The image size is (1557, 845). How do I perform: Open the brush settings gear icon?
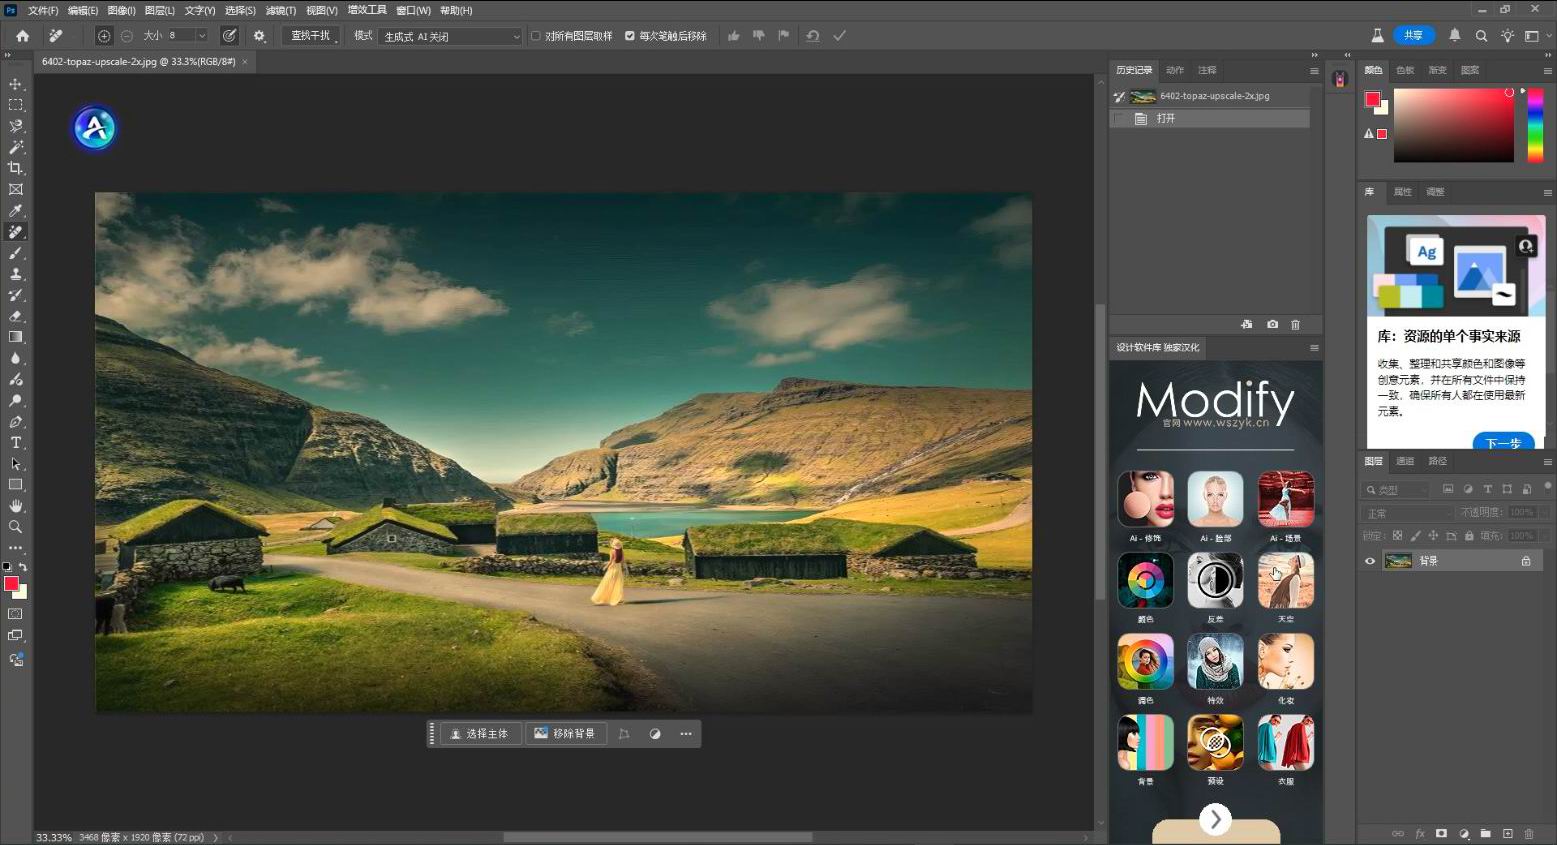[260, 36]
